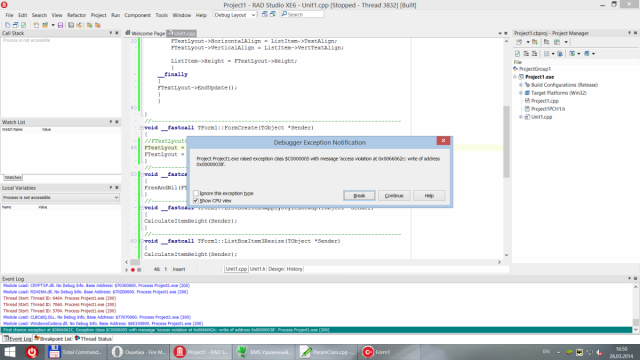Viewport: 640px width, 360px height.
Task: Collapse the Project1.exe tree node
Action: click(x=516, y=77)
